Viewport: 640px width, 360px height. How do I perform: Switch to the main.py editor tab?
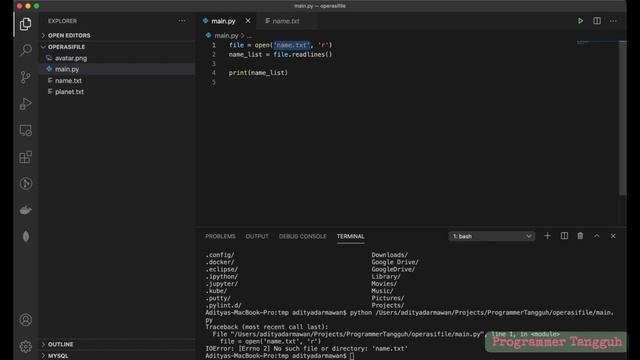[x=223, y=21]
